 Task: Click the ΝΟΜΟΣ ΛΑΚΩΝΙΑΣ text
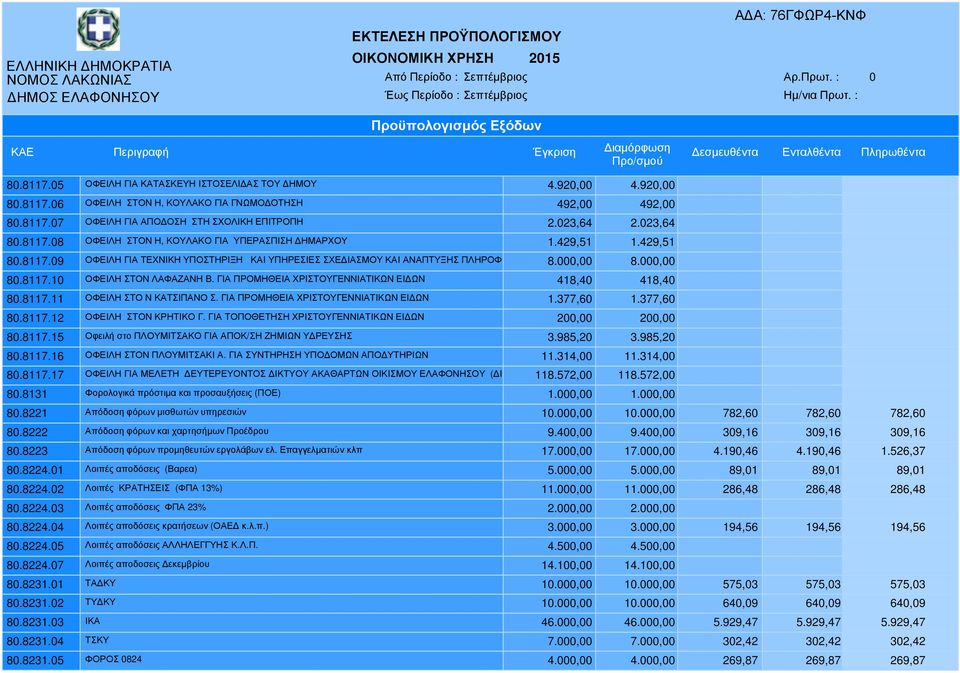[x=69, y=80]
